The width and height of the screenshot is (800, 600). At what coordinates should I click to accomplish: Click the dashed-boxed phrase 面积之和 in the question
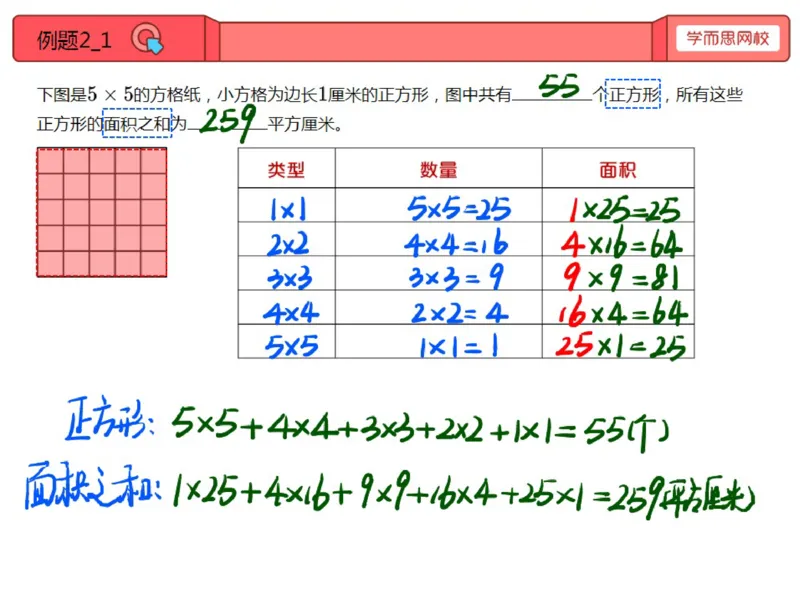click(x=137, y=123)
